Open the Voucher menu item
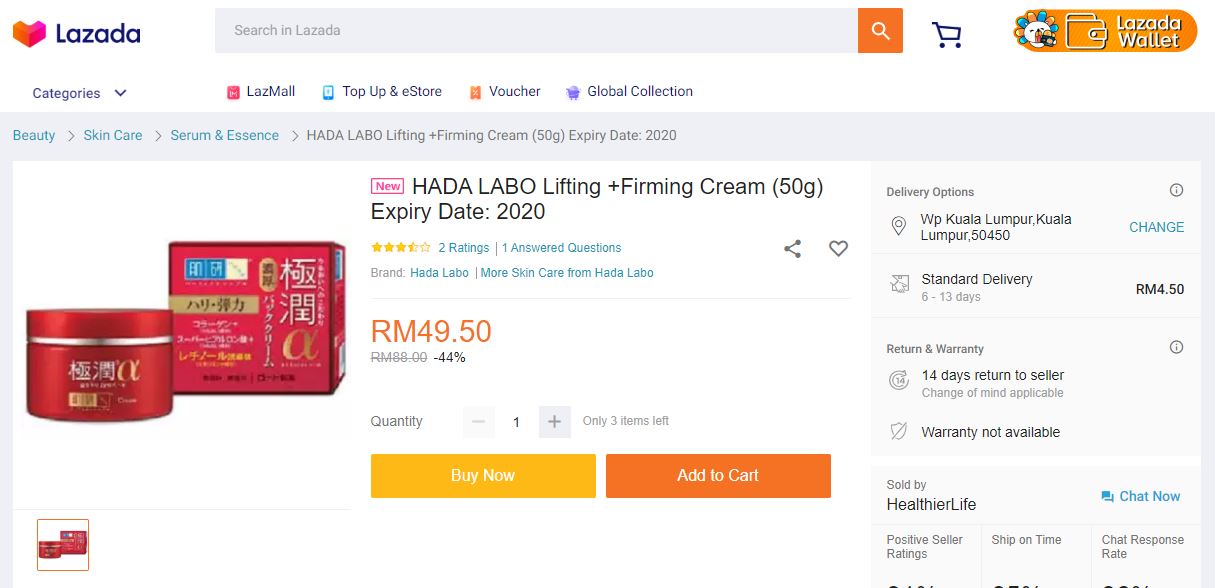Viewport: 1215px width, 588px height. (x=505, y=92)
